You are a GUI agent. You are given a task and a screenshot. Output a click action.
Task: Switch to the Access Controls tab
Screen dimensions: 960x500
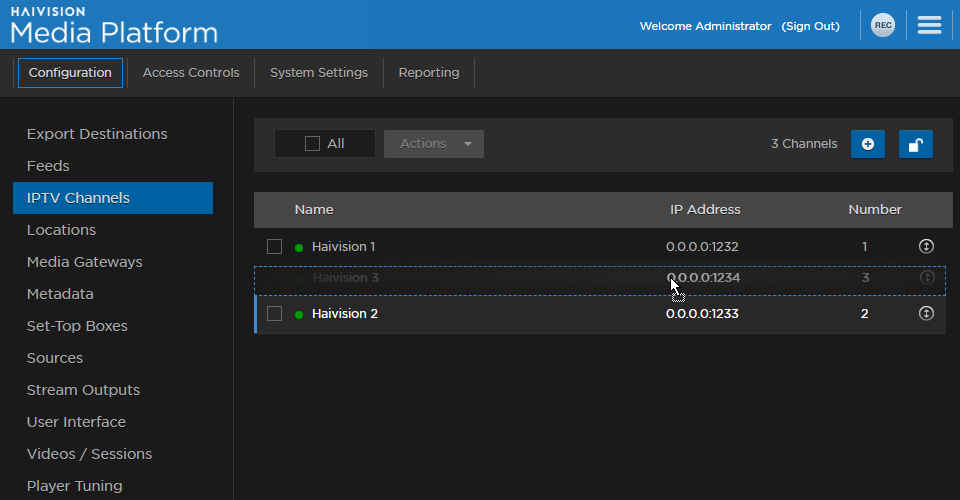click(191, 73)
